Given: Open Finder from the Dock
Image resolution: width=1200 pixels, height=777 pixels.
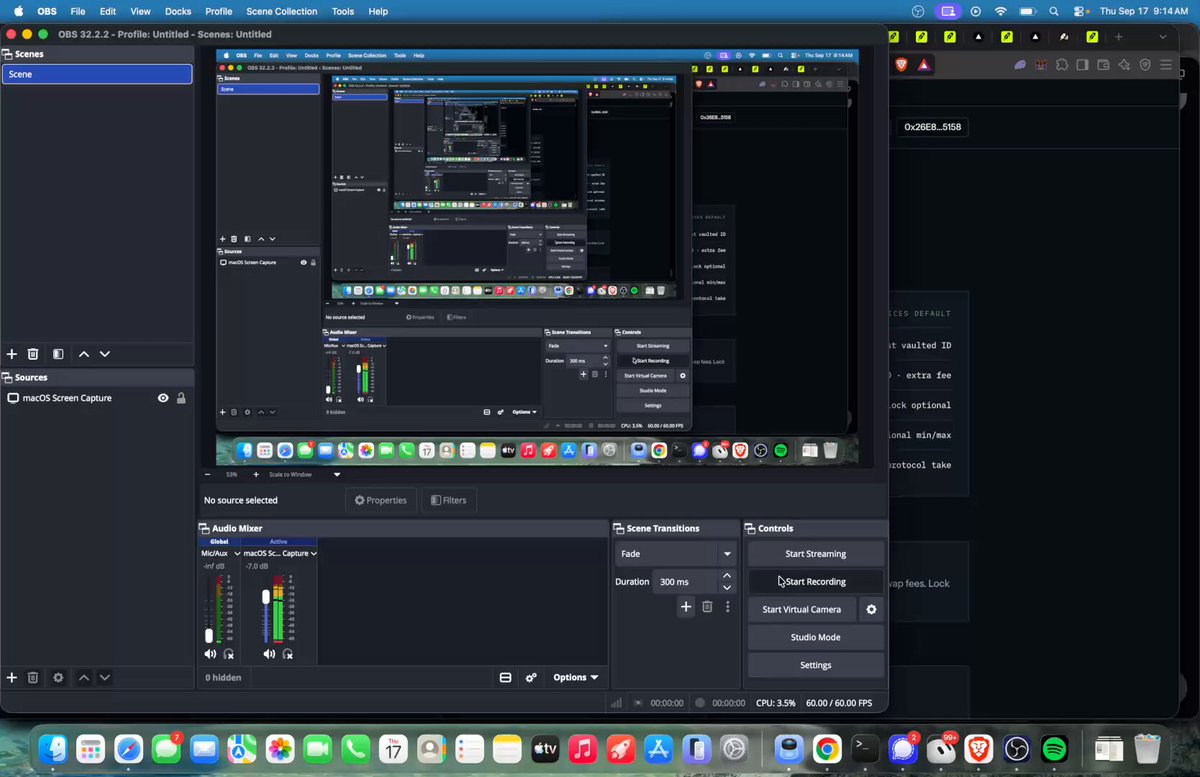Looking at the screenshot, I should [x=52, y=748].
